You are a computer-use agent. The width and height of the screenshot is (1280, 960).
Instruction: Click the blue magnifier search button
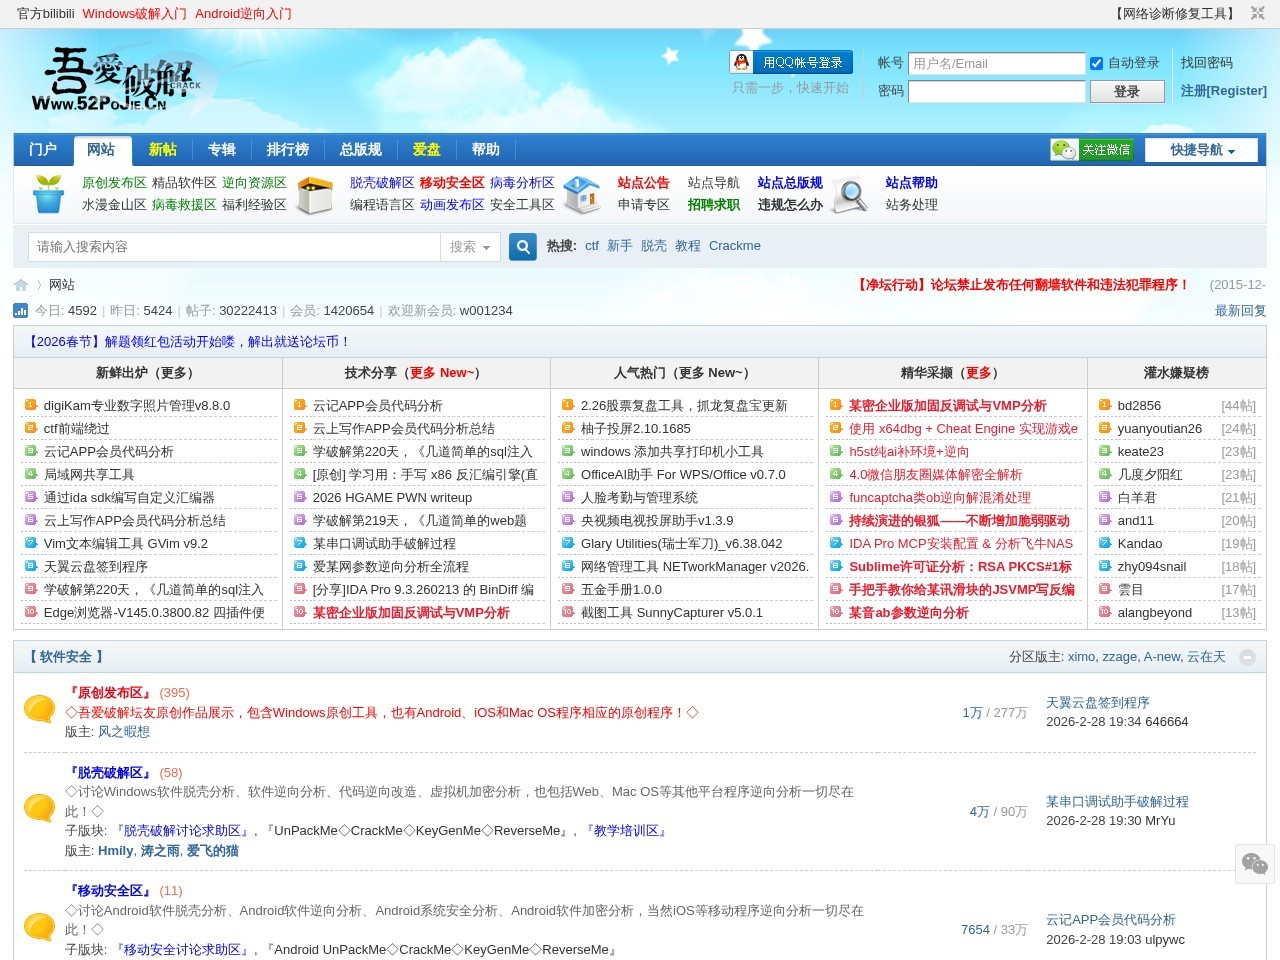522,246
